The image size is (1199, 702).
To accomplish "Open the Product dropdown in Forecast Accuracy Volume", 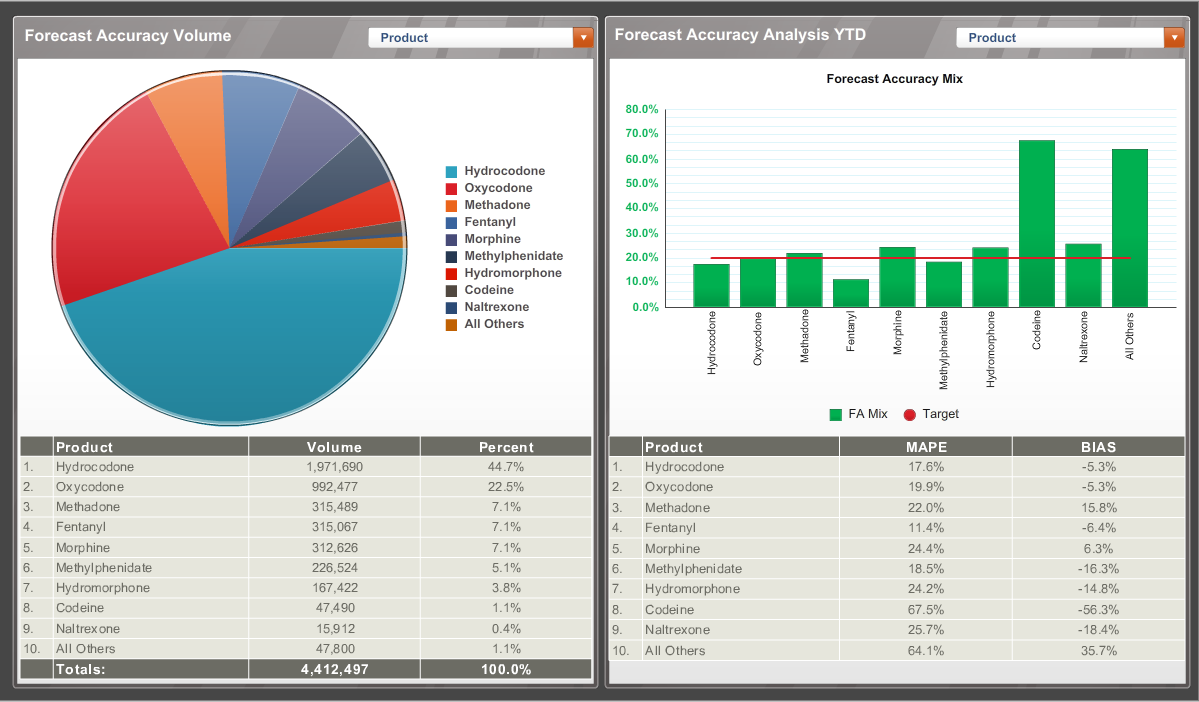I will click(x=470, y=36).
